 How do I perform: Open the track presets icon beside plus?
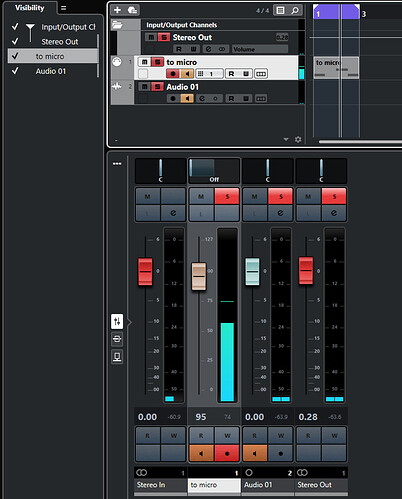click(x=132, y=10)
